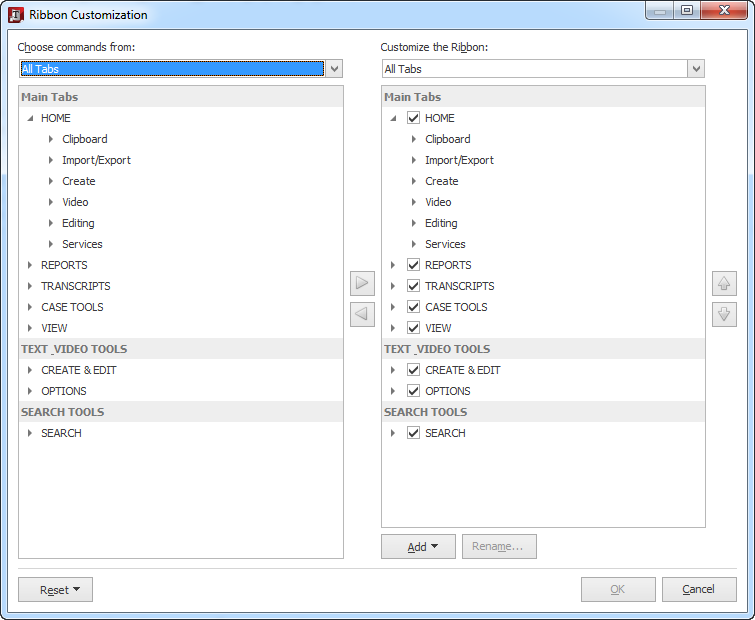Click the move down arrow button

click(724, 314)
